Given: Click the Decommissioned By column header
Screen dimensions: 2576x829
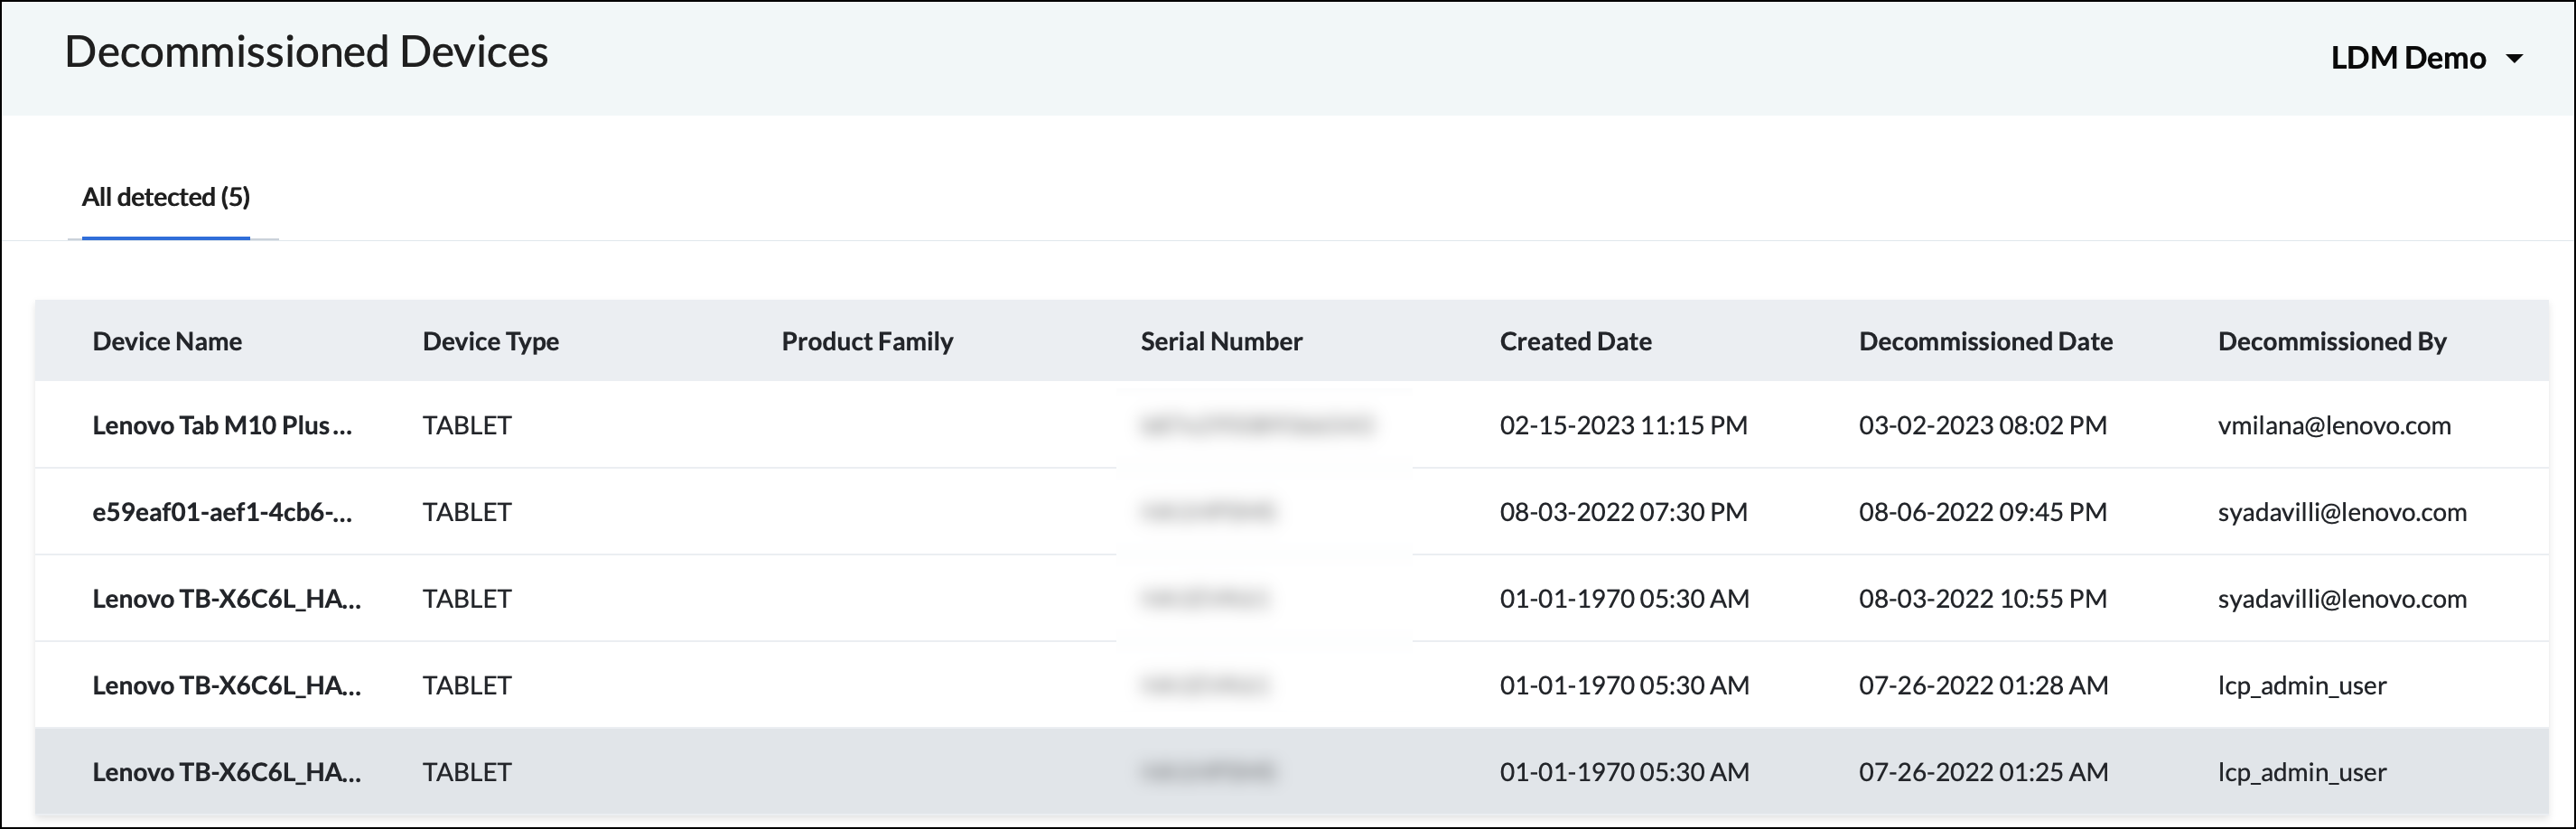Looking at the screenshot, I should 2331,341.
